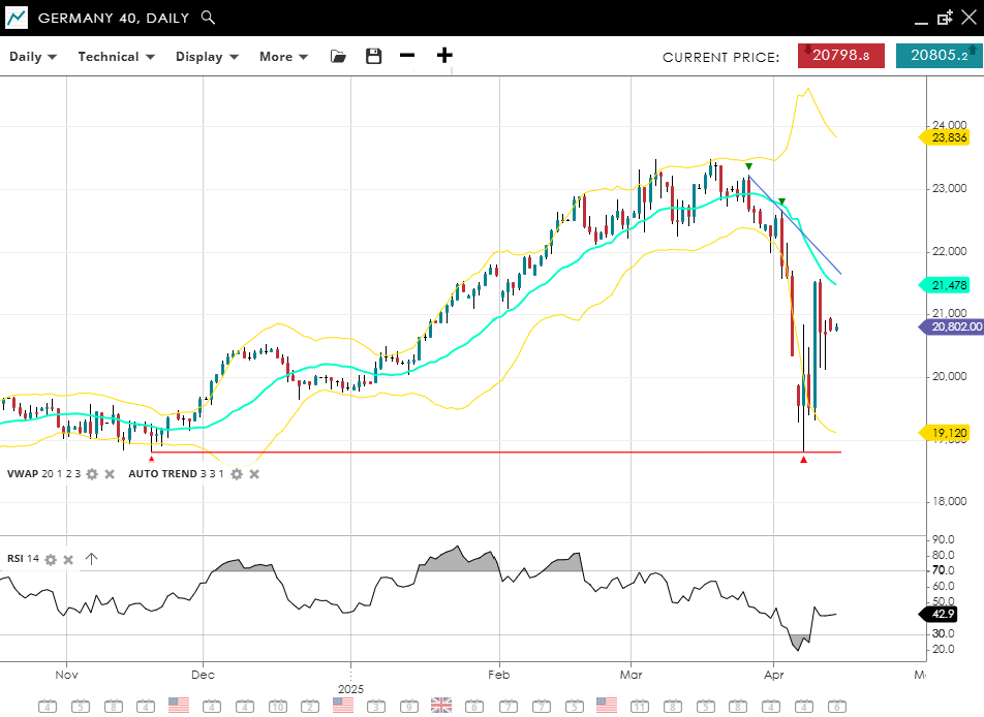This screenshot has width=984, height=717.
Task: Detach the chart using pop-out window icon
Action: 944,17
